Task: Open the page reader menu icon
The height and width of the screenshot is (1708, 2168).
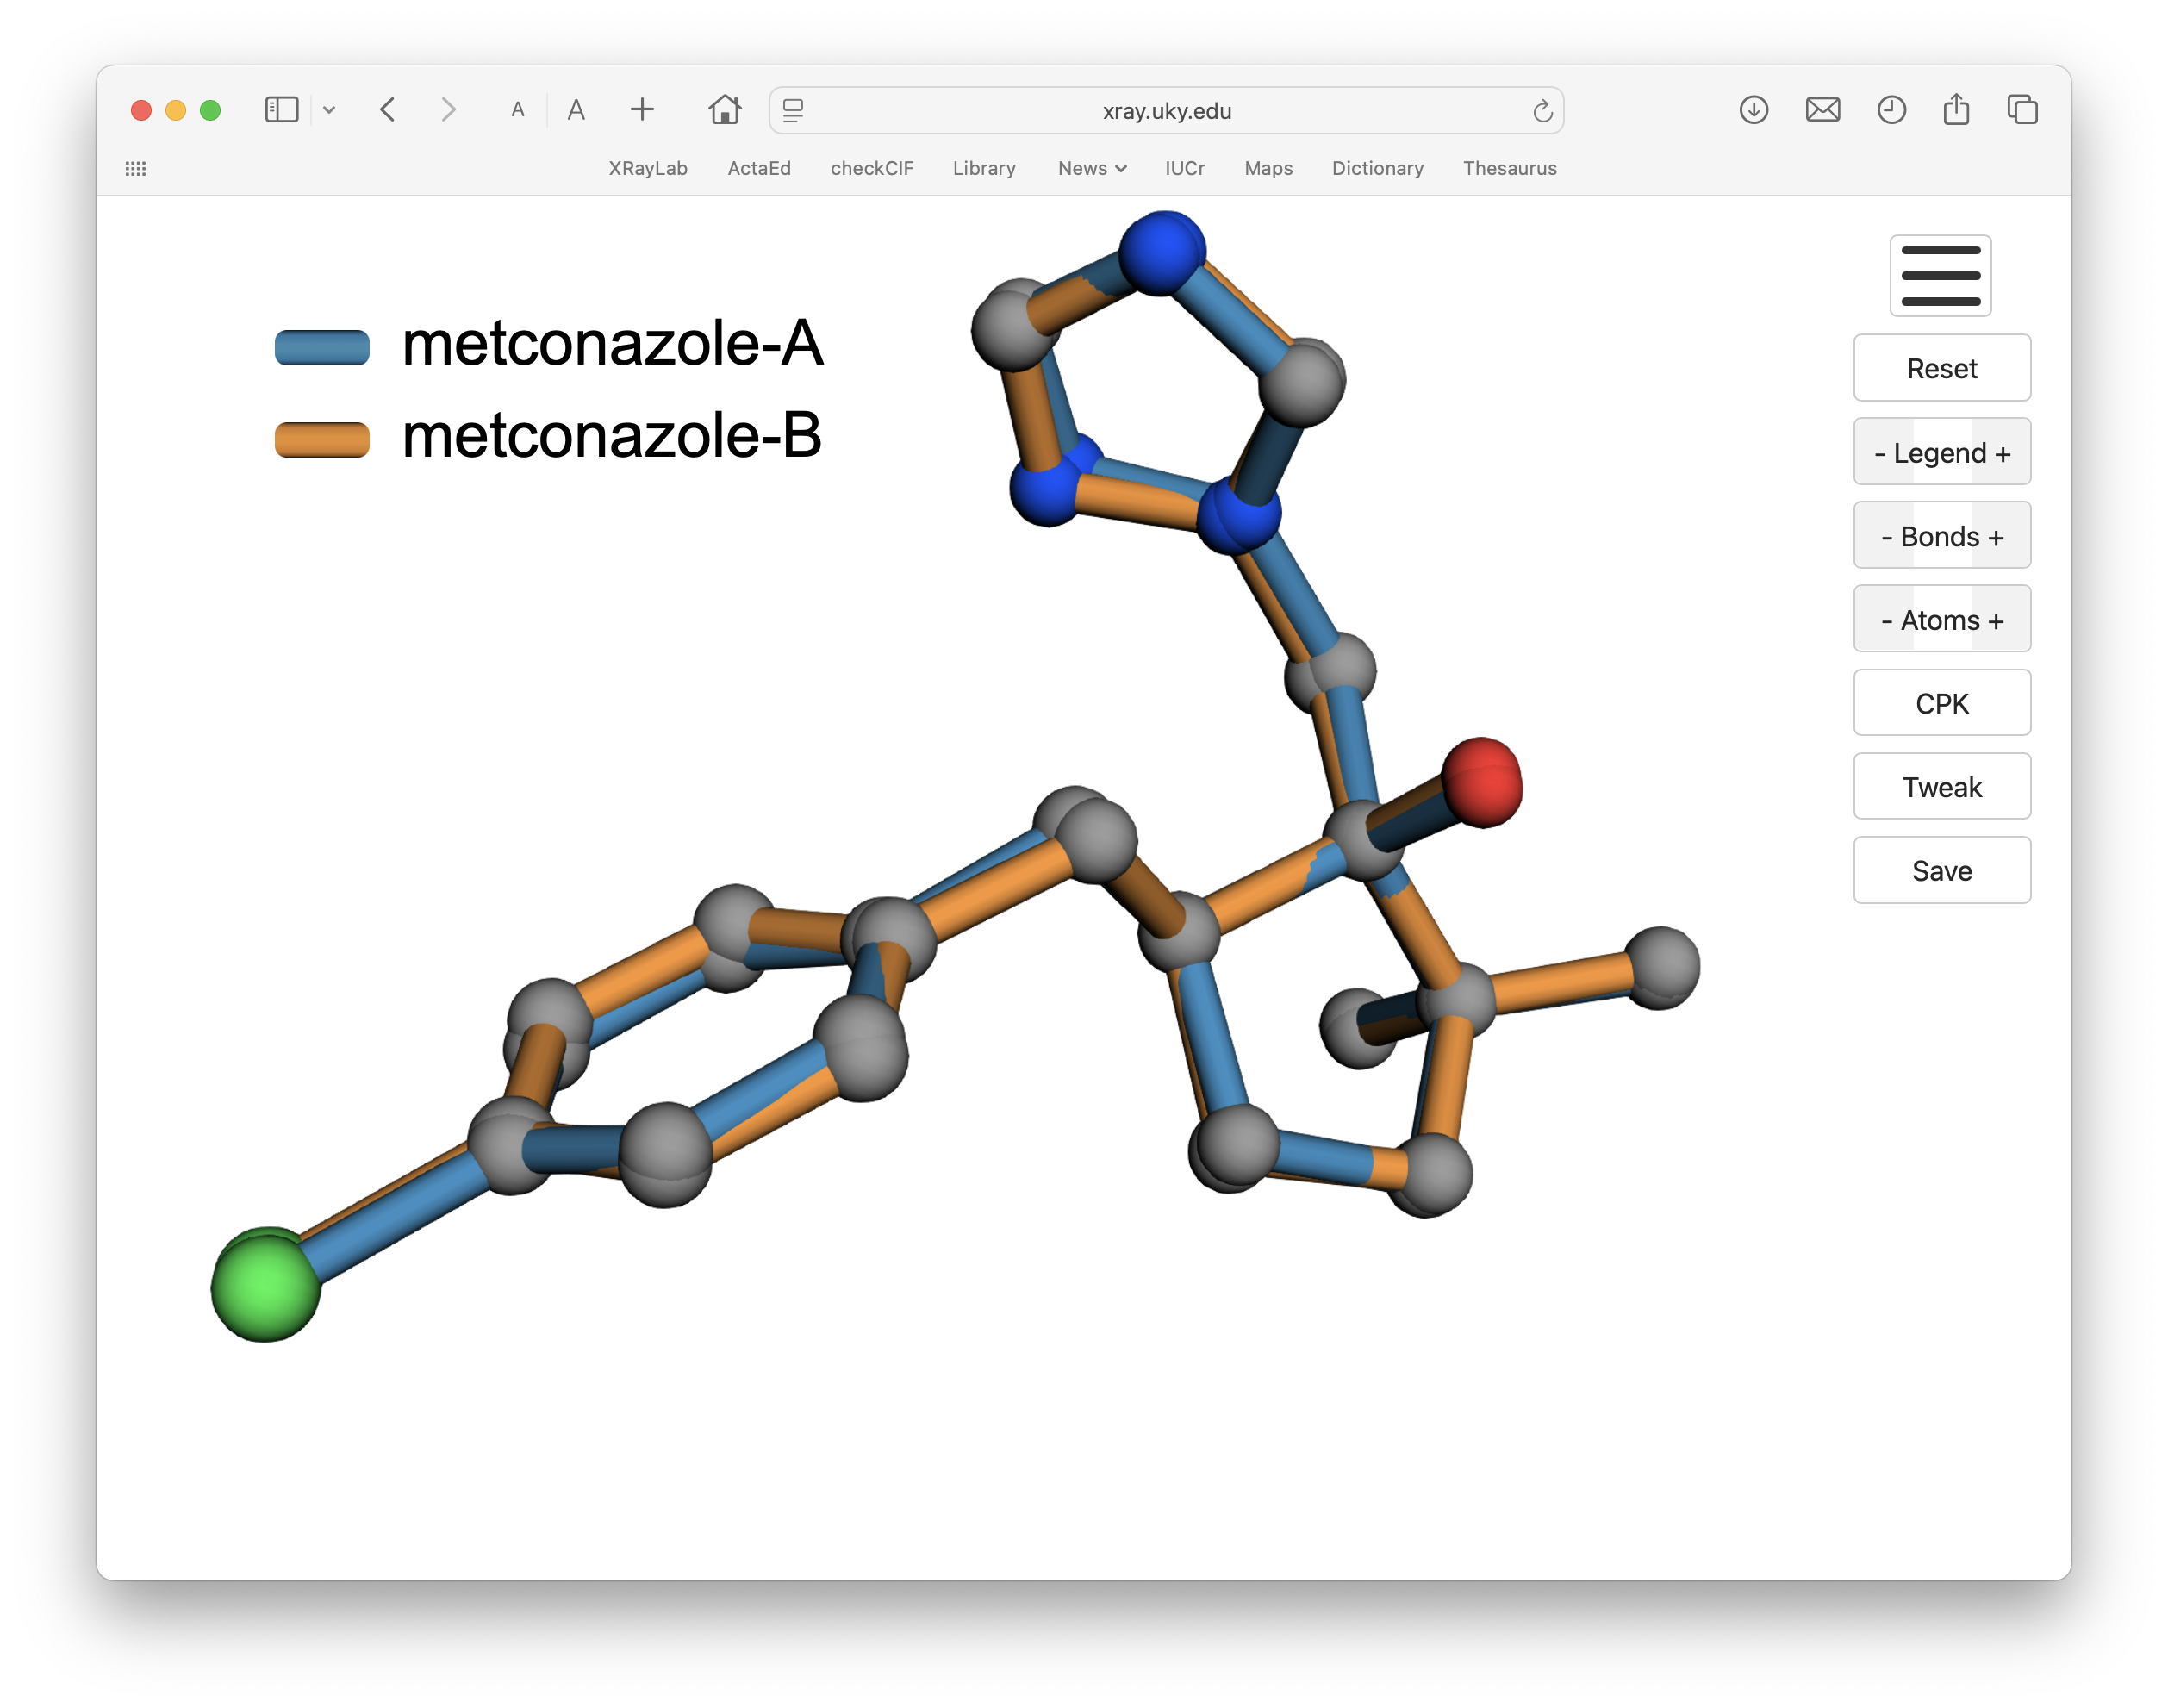Action: (793, 110)
